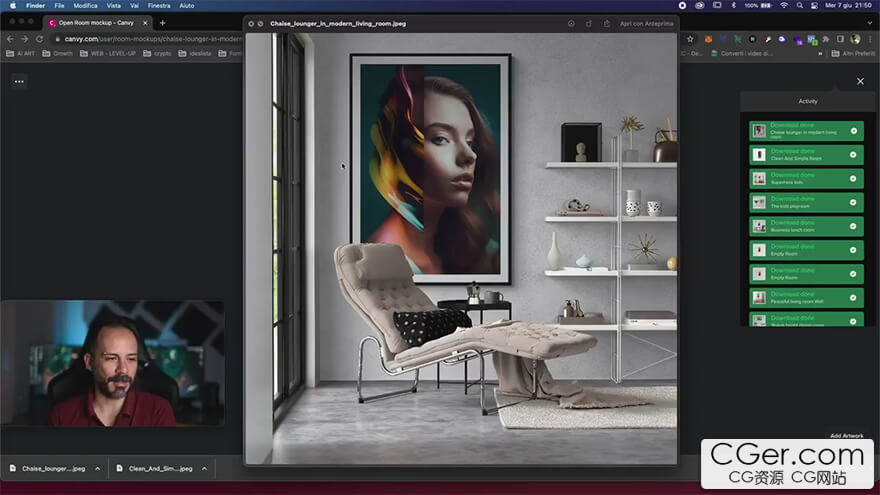Open Bluetooth status in menu bar
Viewport: 880px width, 495px height.
[734, 6]
